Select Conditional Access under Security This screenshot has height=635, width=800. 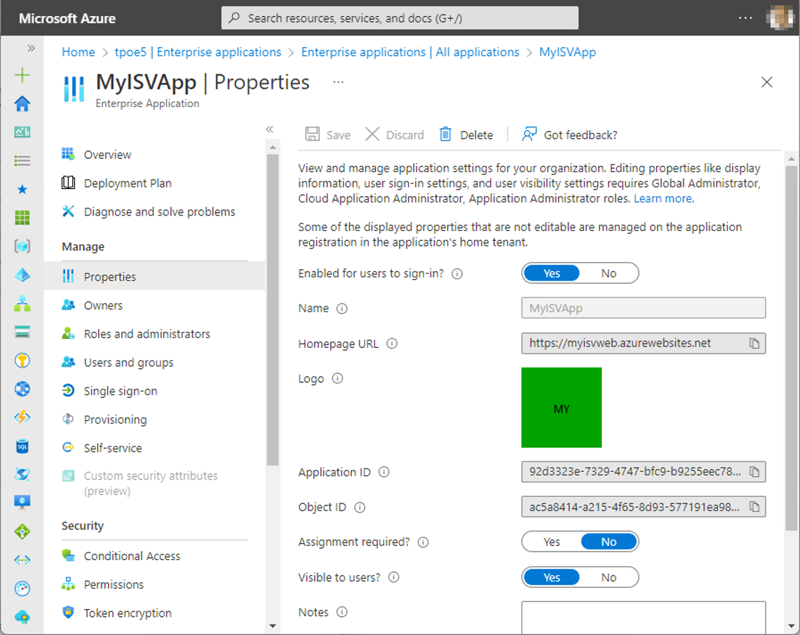click(132, 556)
